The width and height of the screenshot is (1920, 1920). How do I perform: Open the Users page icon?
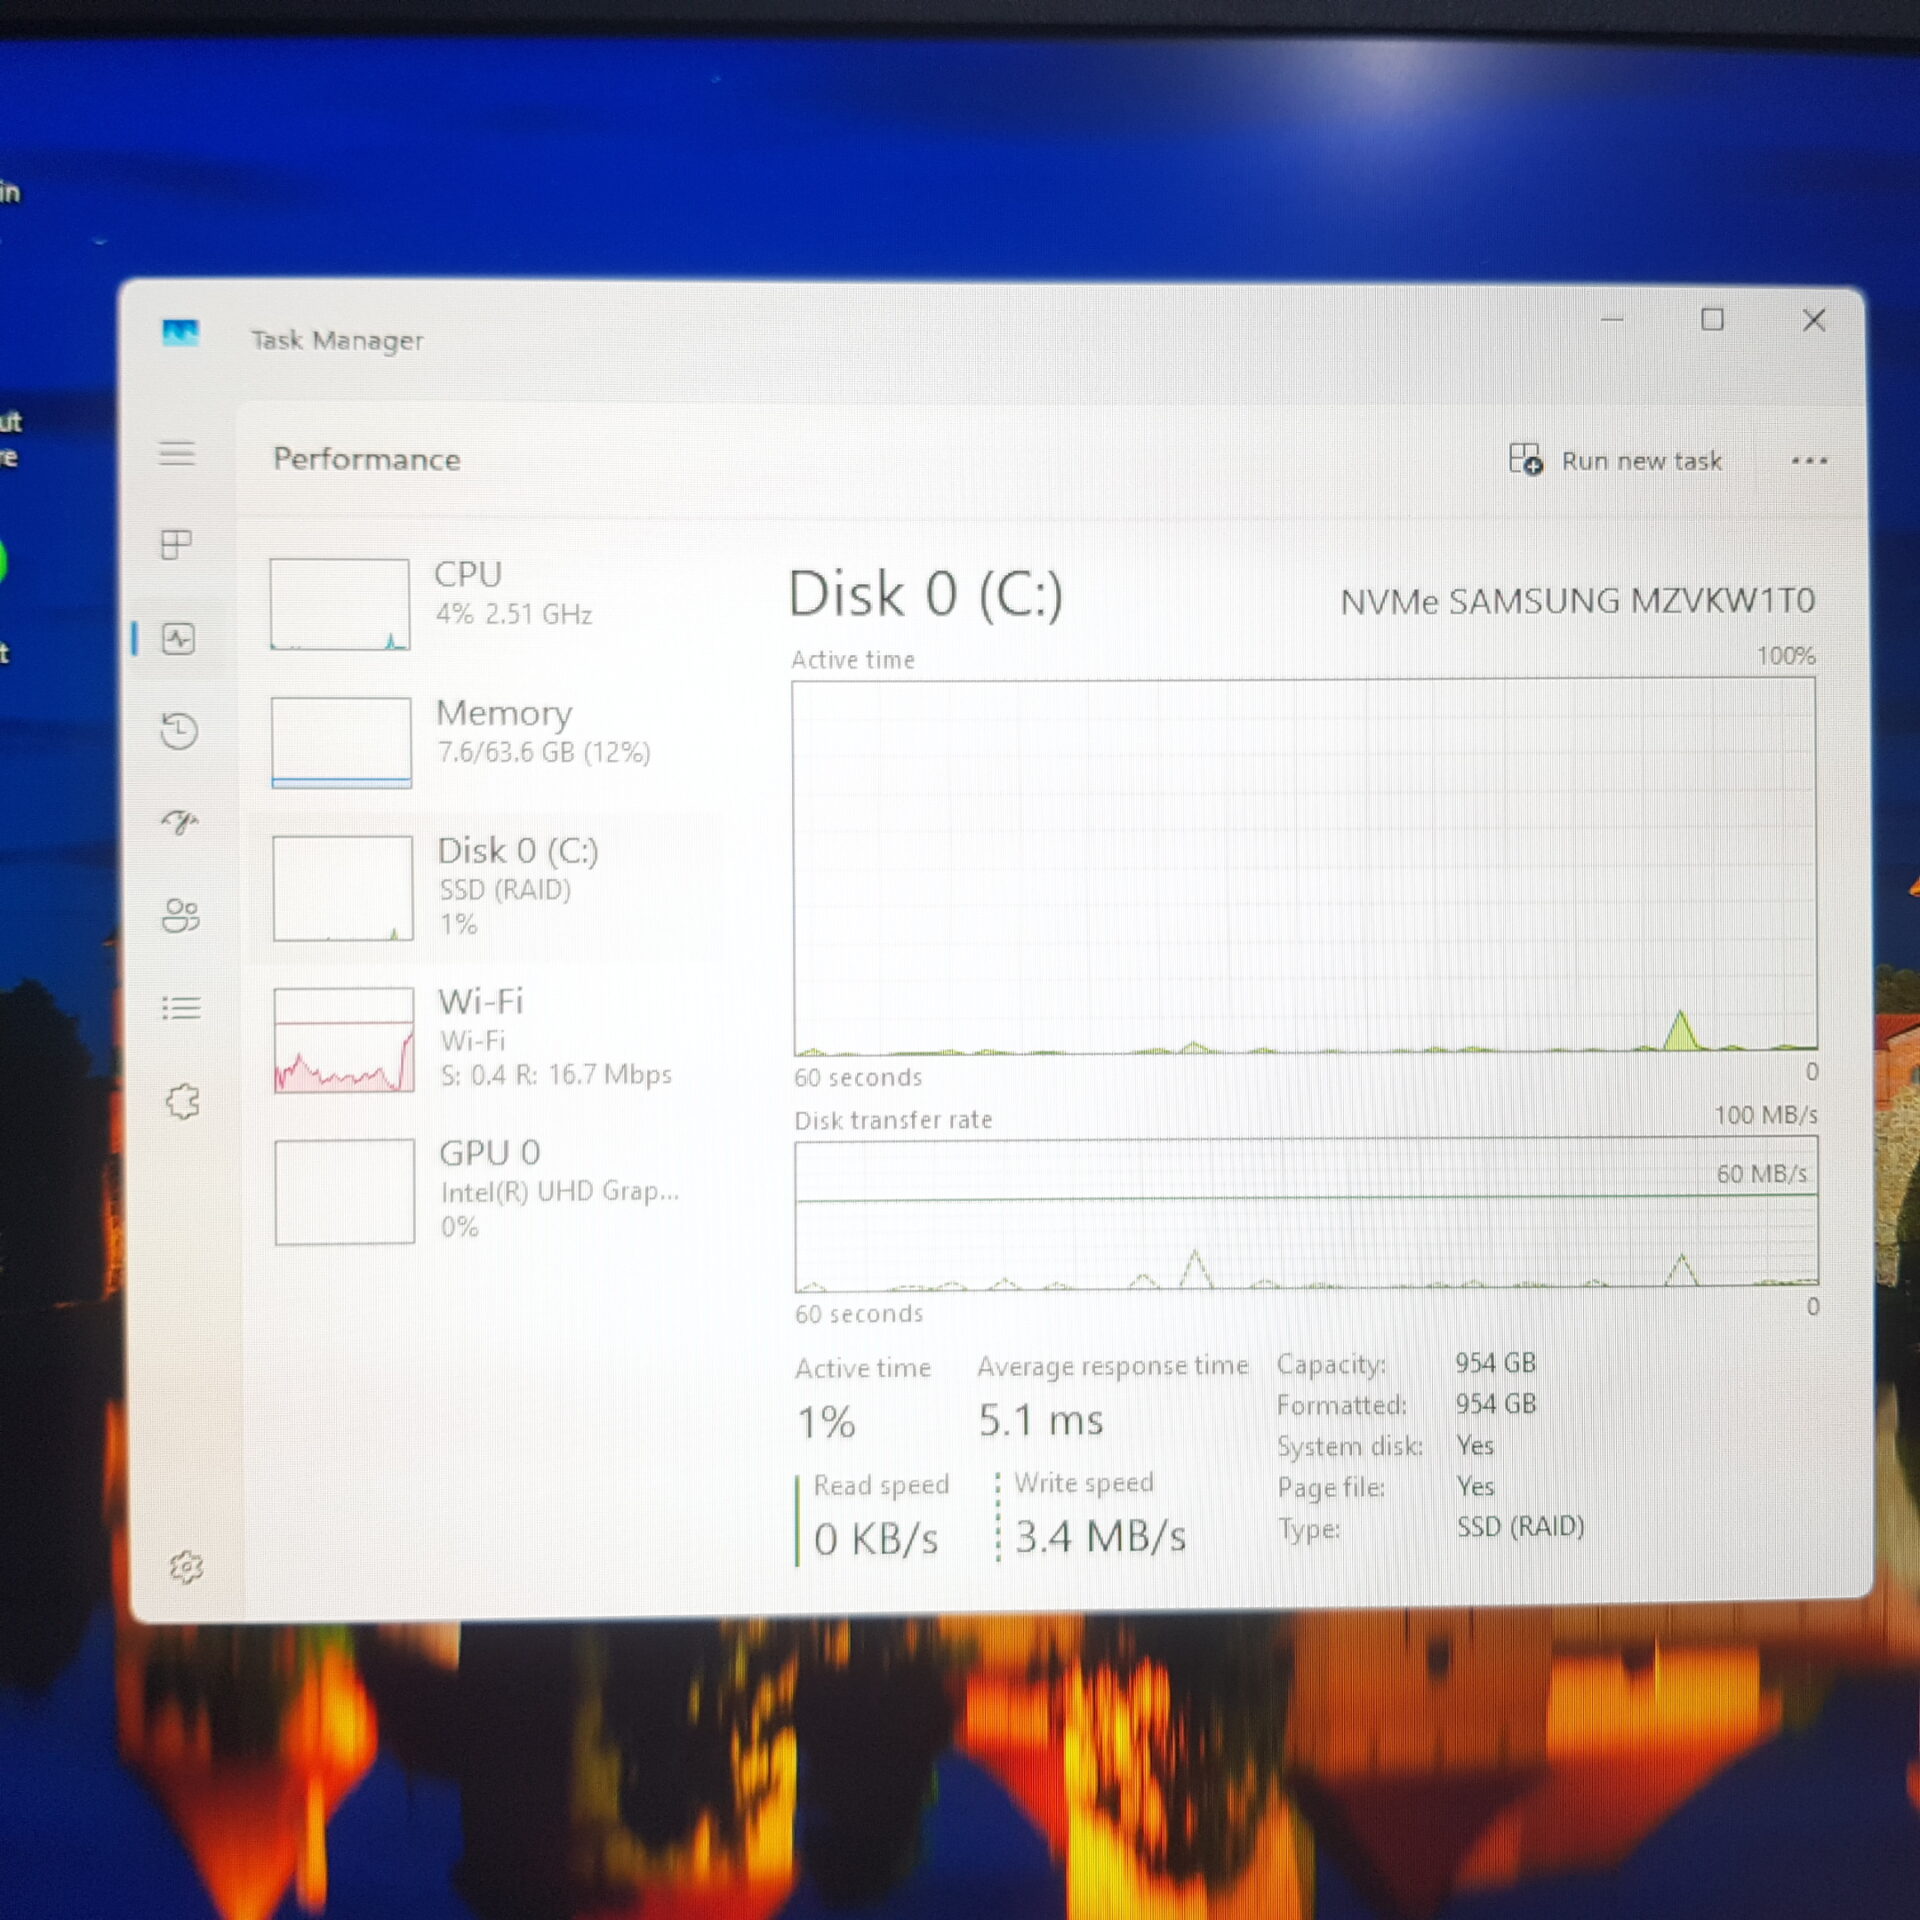pyautogui.click(x=181, y=915)
